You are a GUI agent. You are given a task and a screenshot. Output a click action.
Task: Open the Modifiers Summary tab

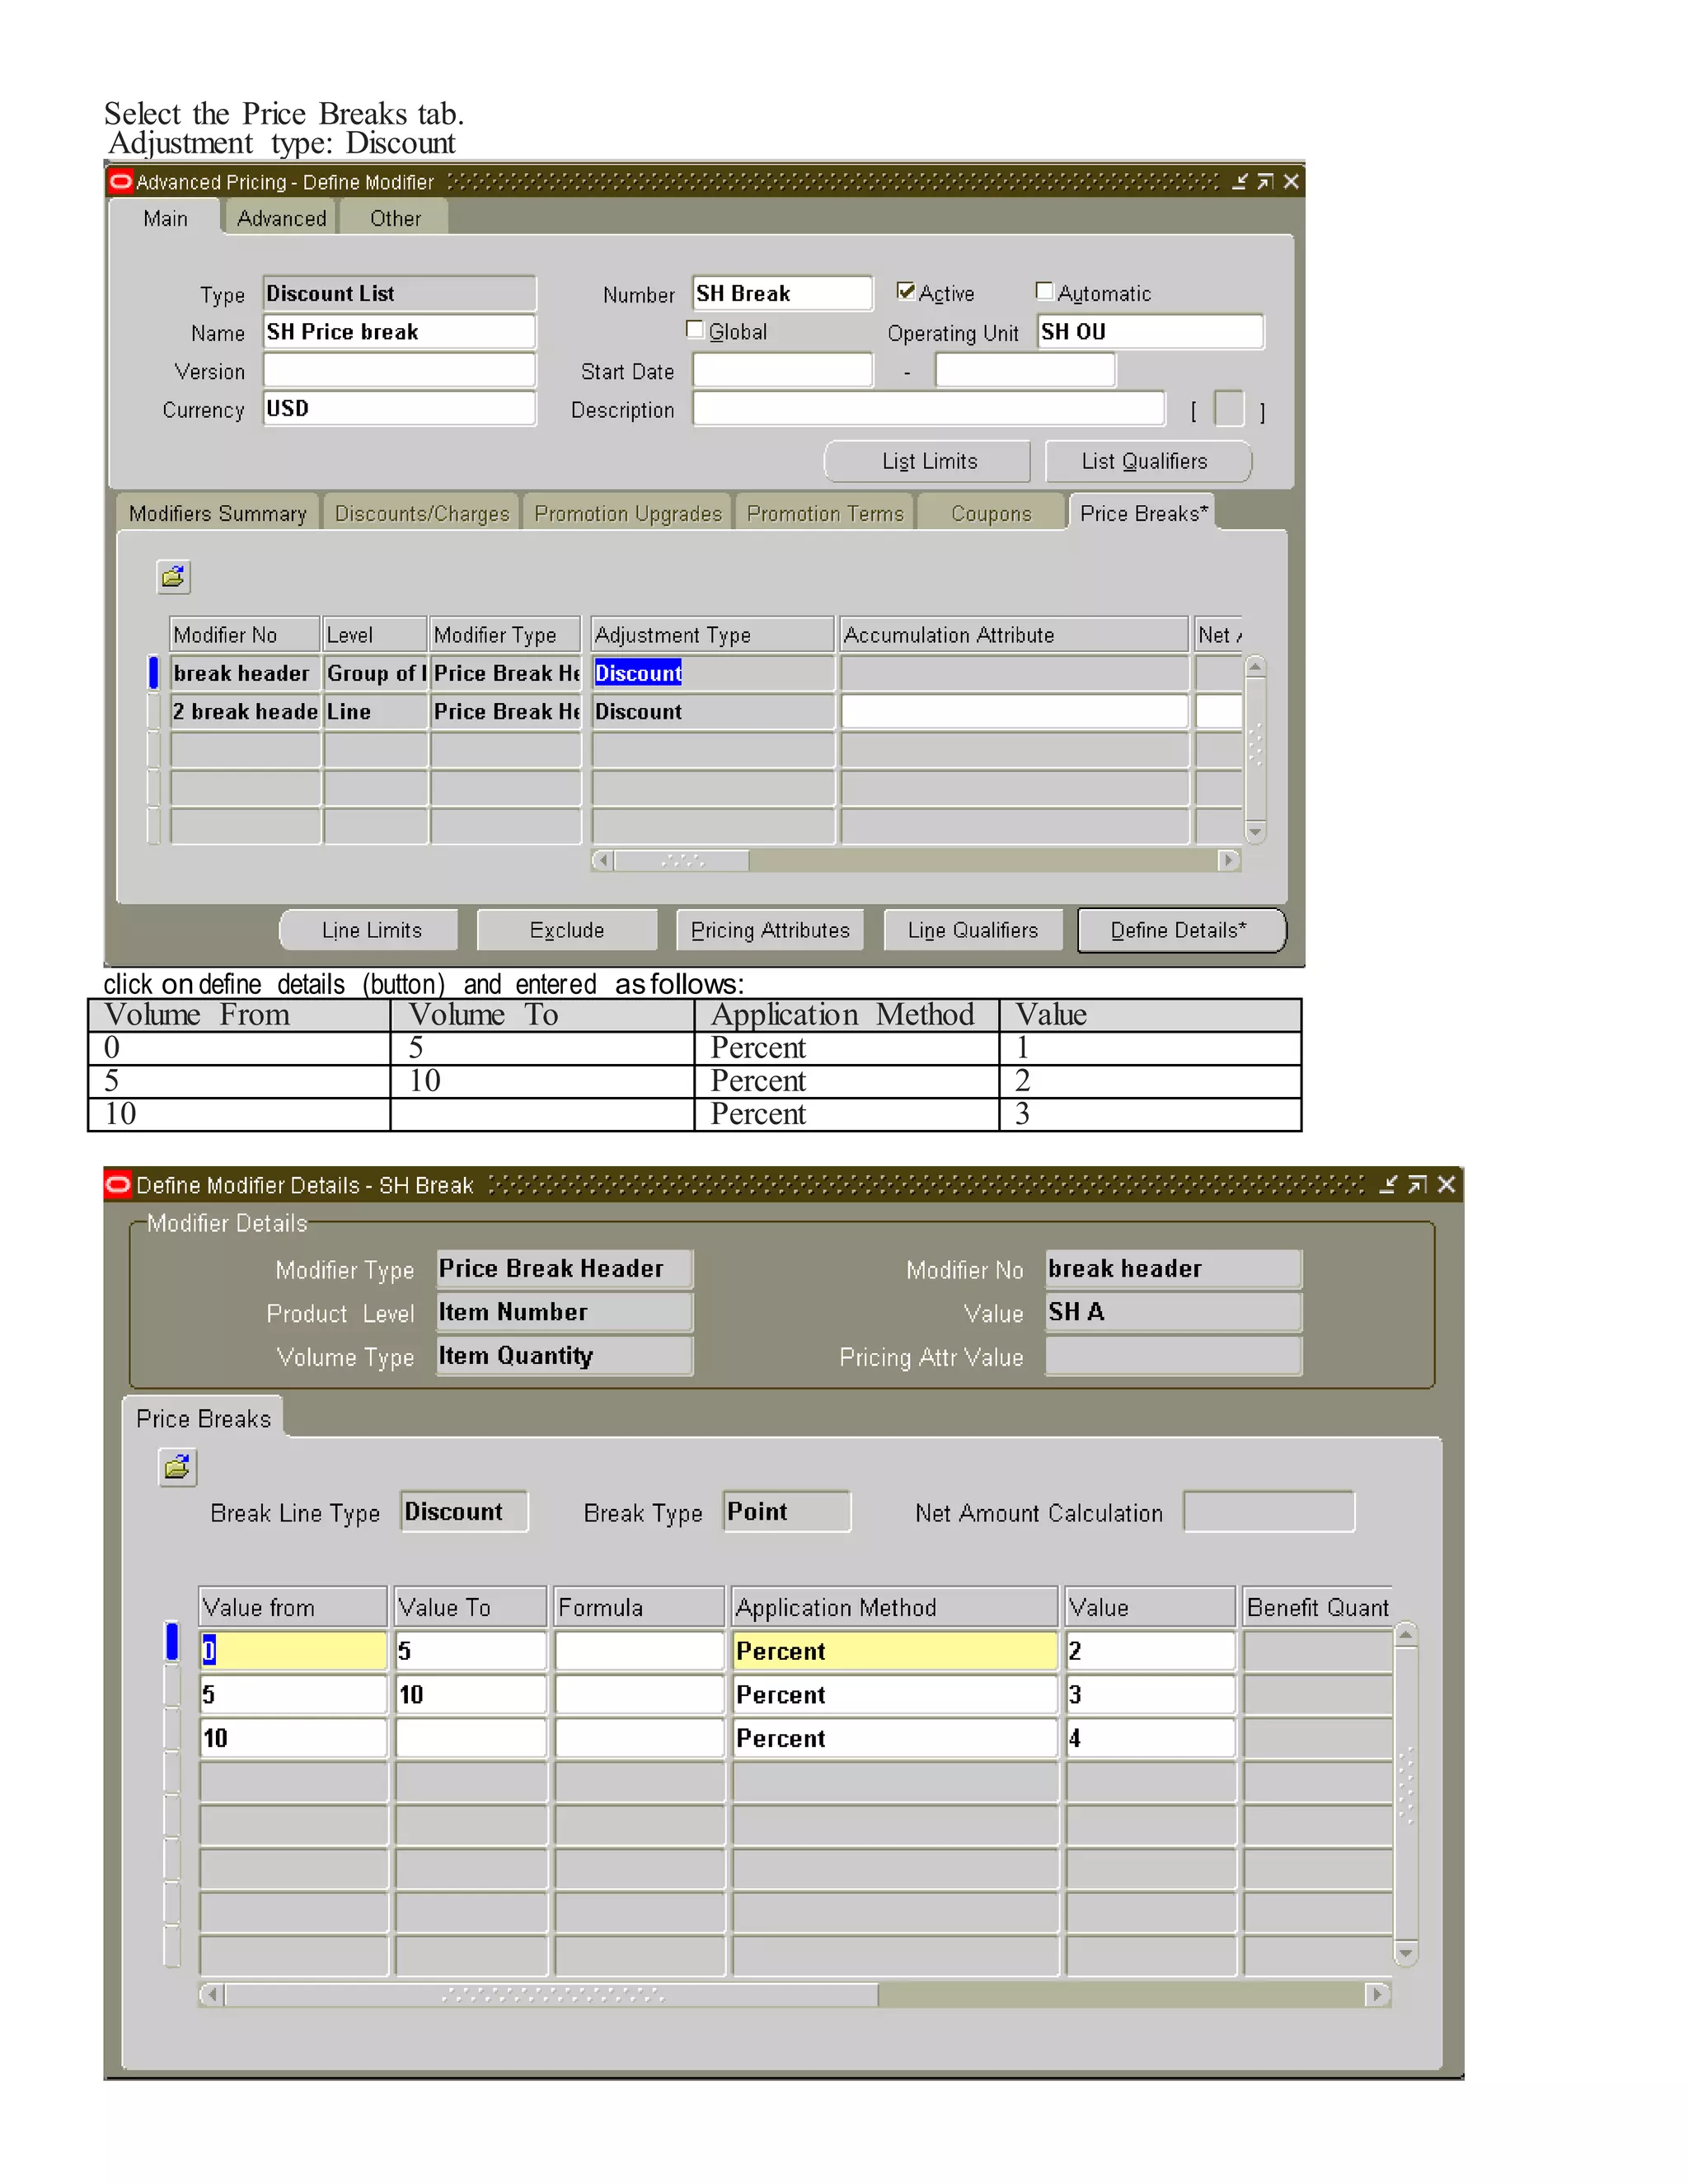coord(218,513)
